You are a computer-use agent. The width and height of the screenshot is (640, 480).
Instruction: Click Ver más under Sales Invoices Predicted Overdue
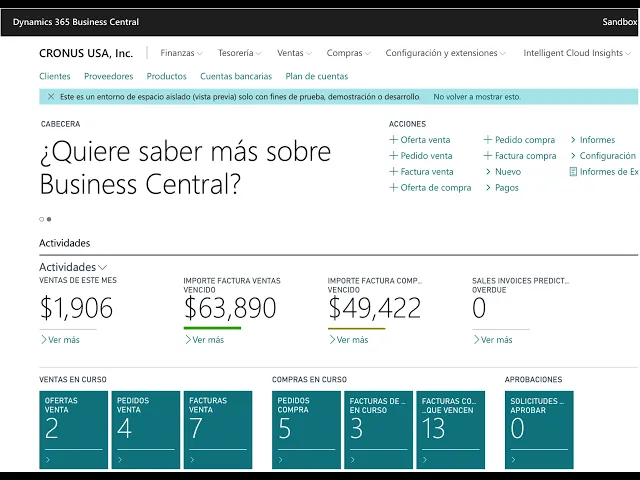coord(493,340)
